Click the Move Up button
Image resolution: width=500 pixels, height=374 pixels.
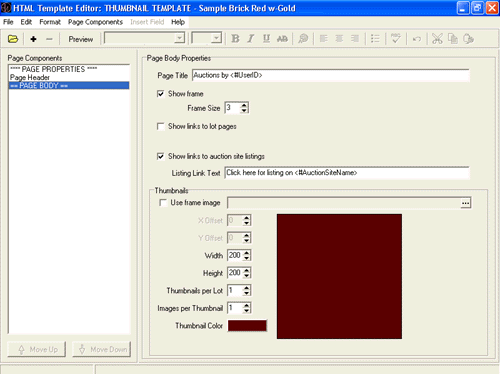[x=37, y=349]
